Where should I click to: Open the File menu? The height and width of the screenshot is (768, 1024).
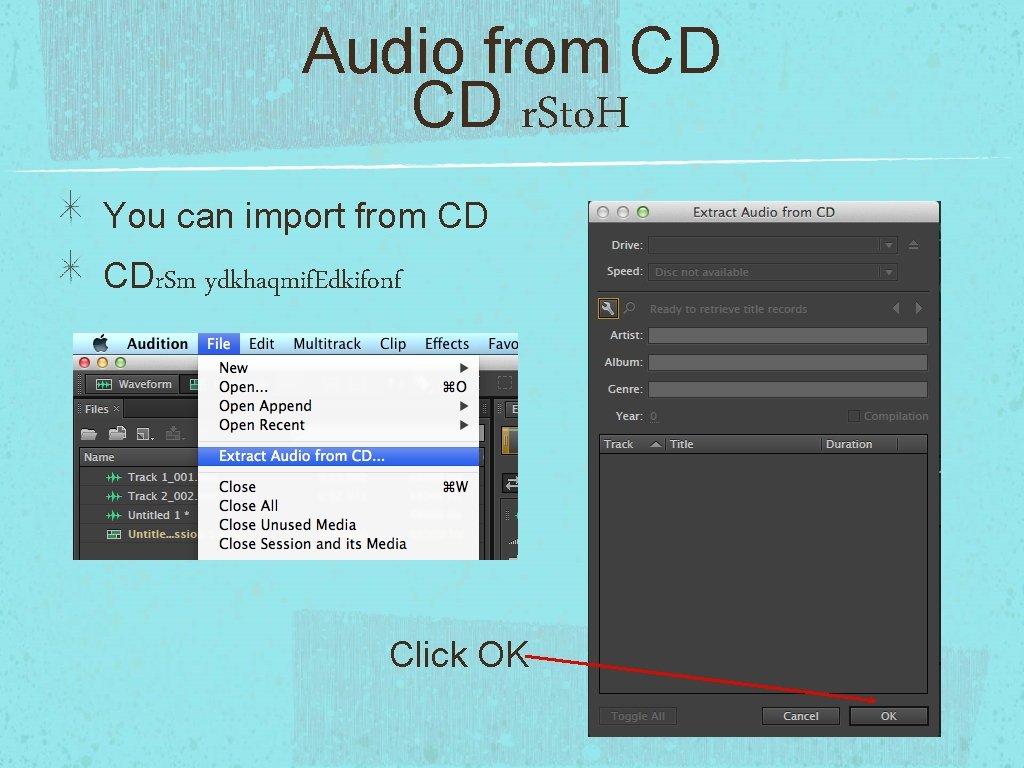click(219, 344)
